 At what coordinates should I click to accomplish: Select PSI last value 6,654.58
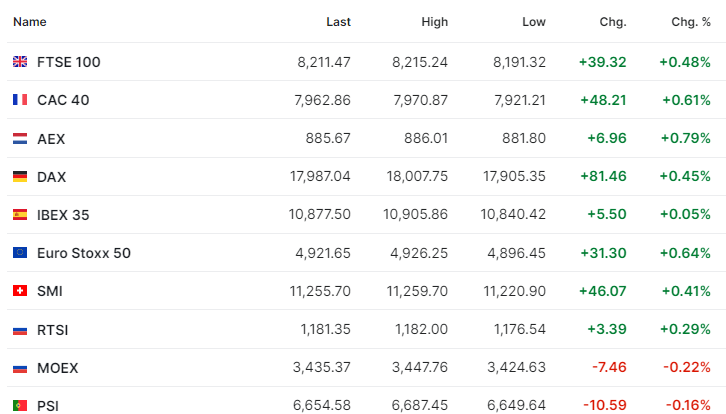pyautogui.click(x=322, y=405)
